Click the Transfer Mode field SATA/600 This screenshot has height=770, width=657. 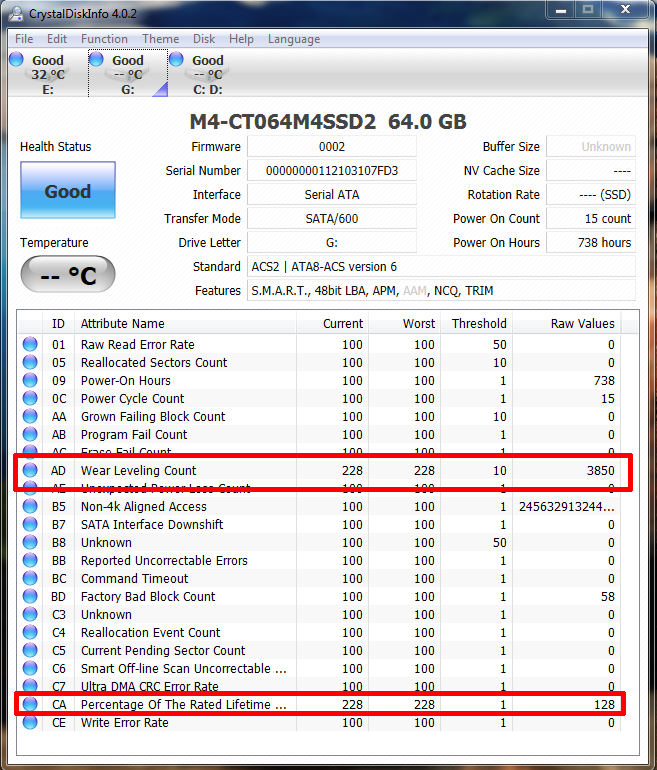[332, 219]
